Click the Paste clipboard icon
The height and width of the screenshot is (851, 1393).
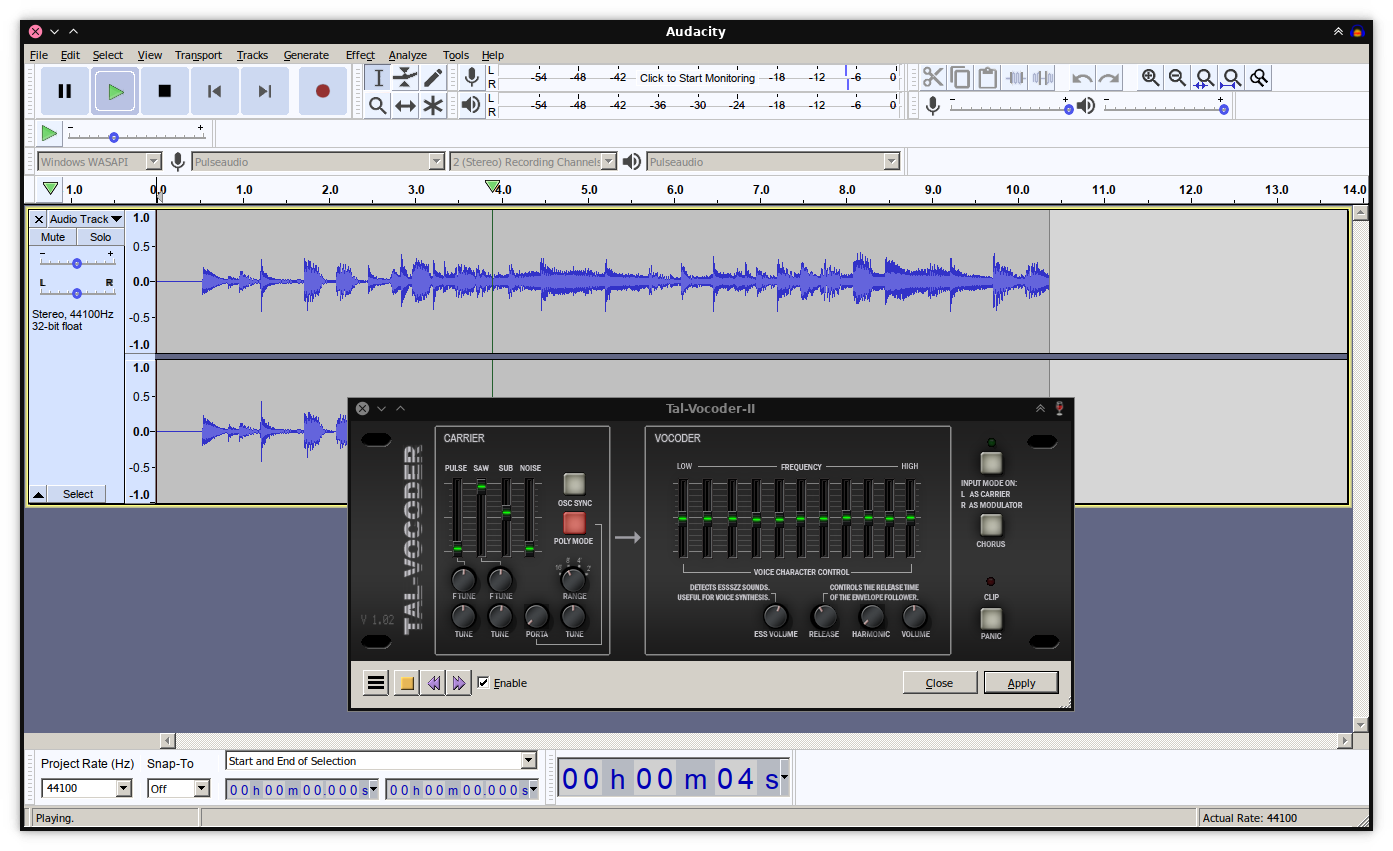coord(987,78)
